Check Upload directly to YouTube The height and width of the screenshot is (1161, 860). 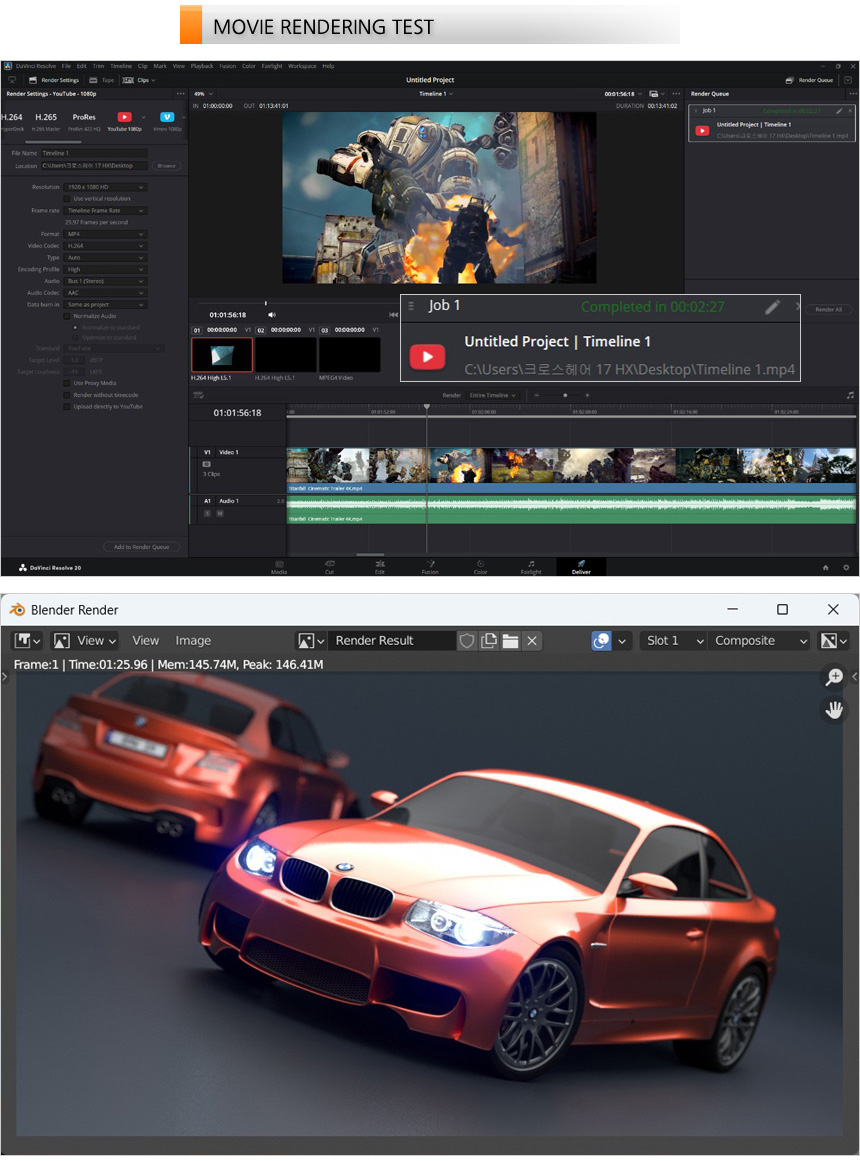67,406
